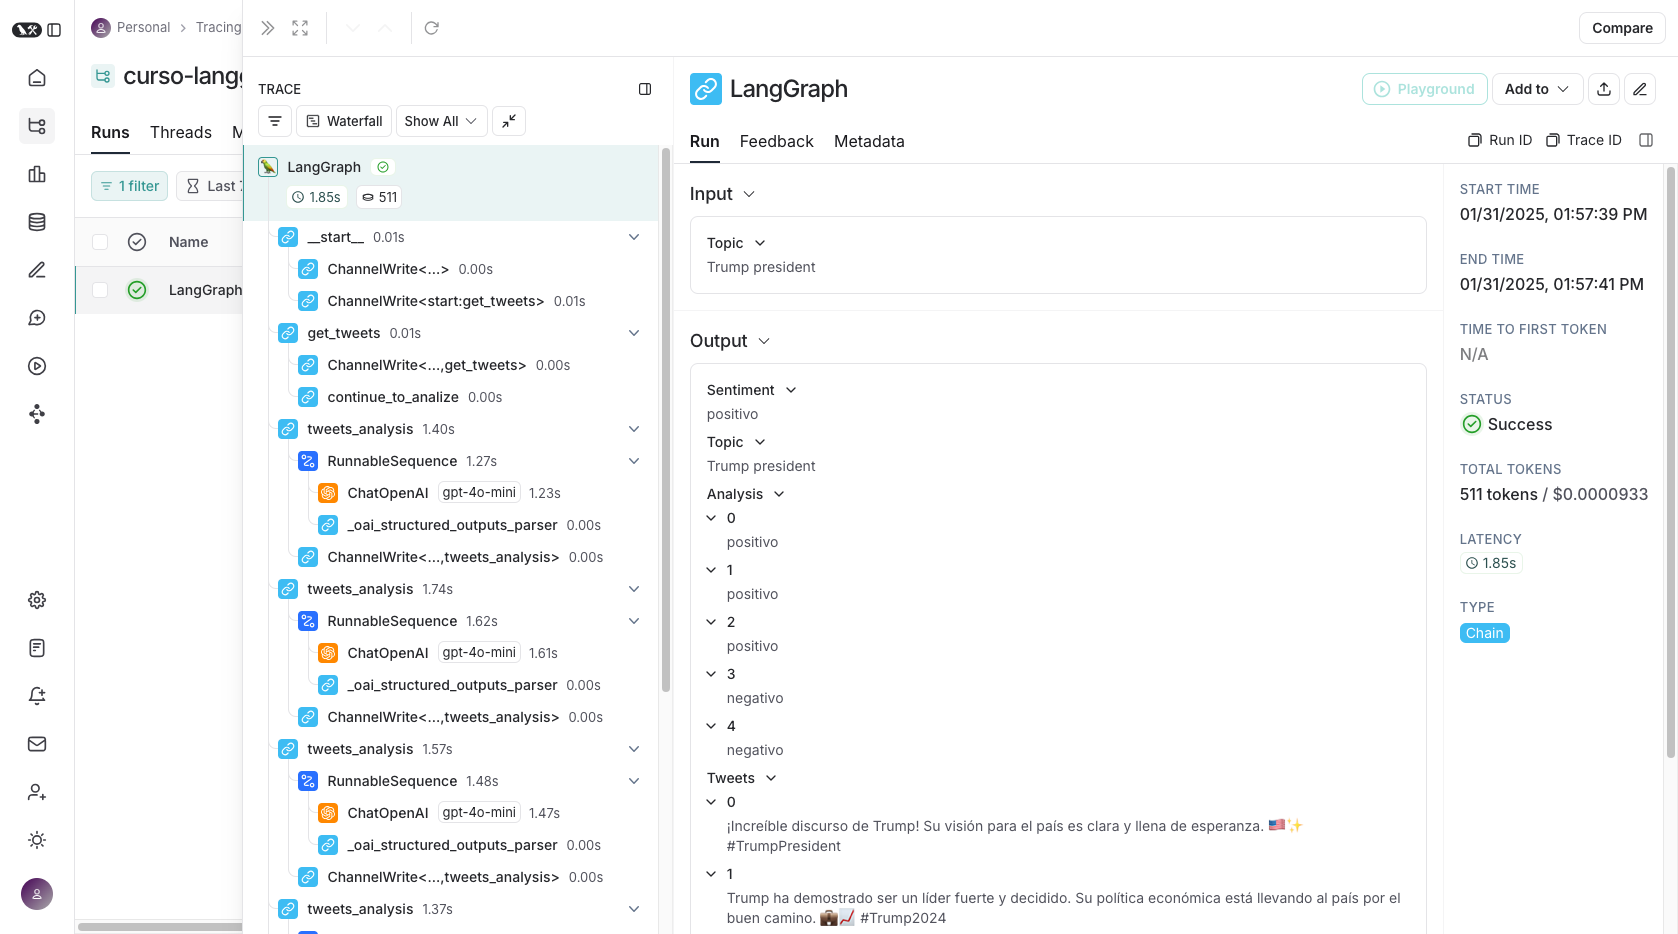Open the Playground play sidebar icon
Viewport: 1678px width, 934px height.
[x=37, y=366]
